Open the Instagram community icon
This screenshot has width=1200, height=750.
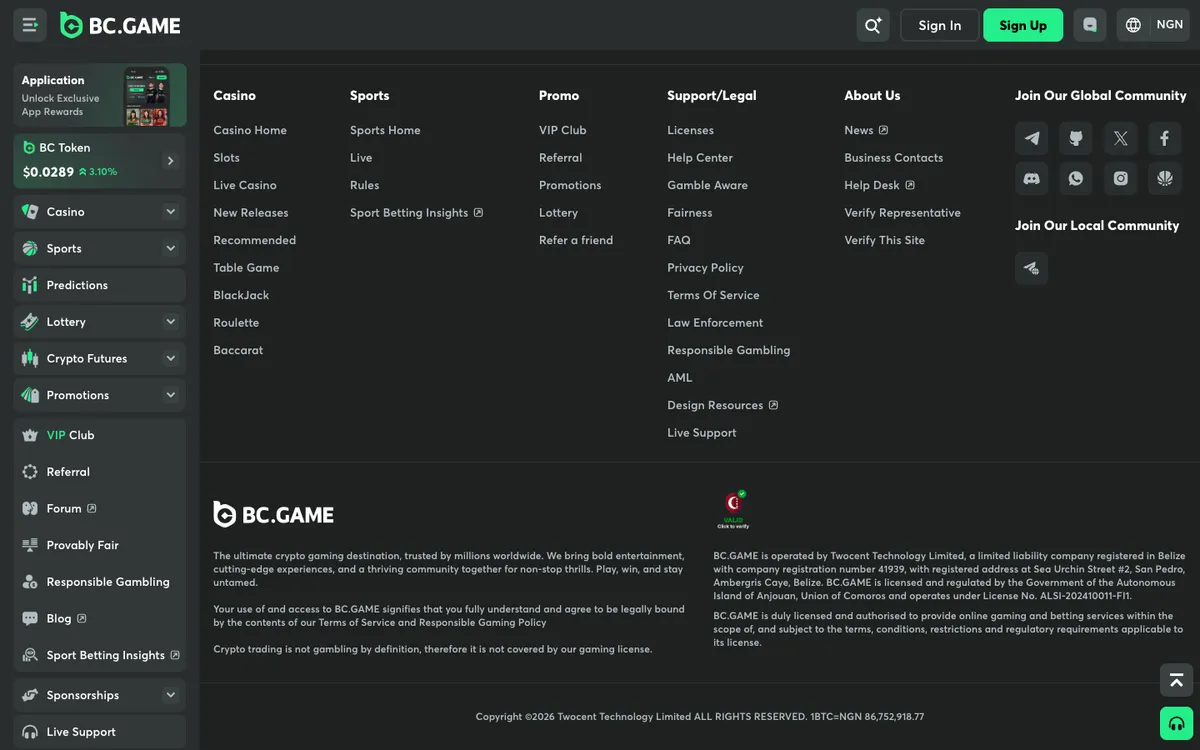pyautogui.click(x=1120, y=178)
